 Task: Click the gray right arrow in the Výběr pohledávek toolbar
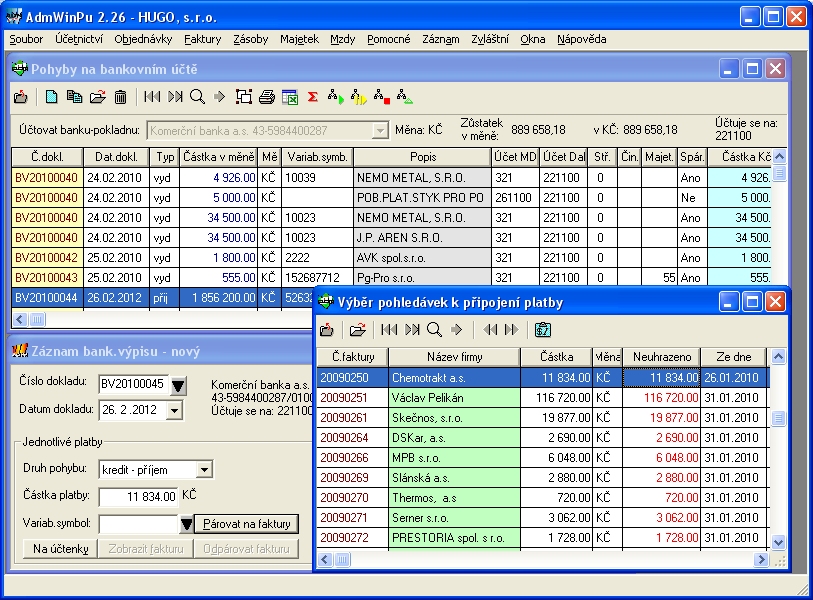456,330
